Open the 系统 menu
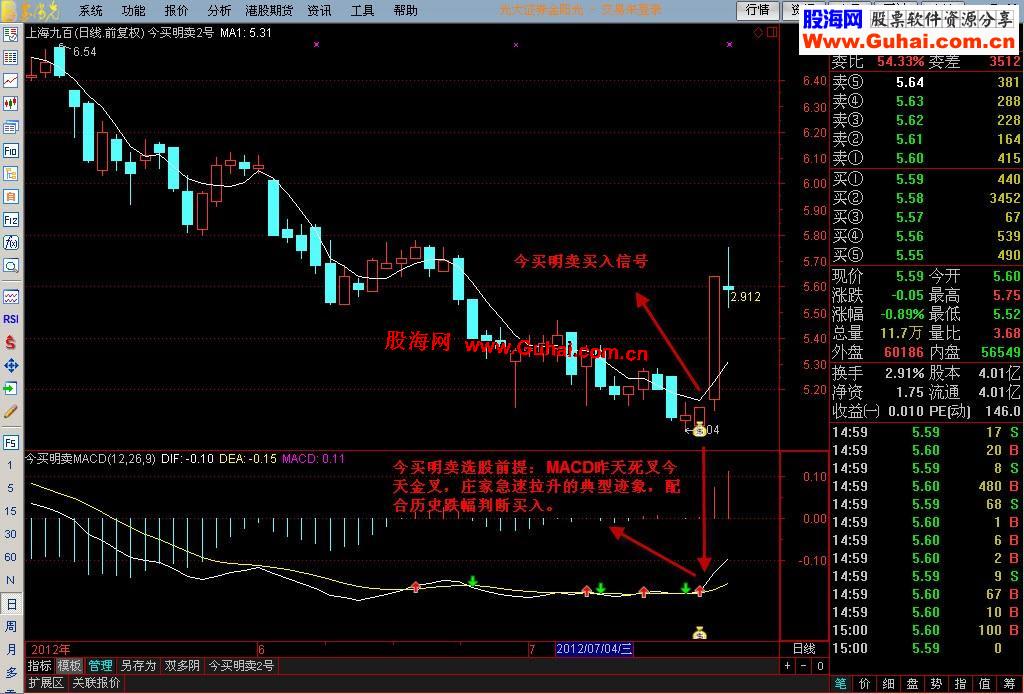 pyautogui.click(x=91, y=10)
